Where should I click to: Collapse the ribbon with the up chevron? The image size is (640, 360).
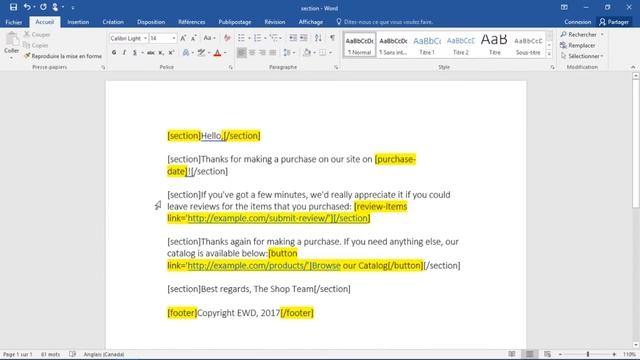[x=633, y=67]
